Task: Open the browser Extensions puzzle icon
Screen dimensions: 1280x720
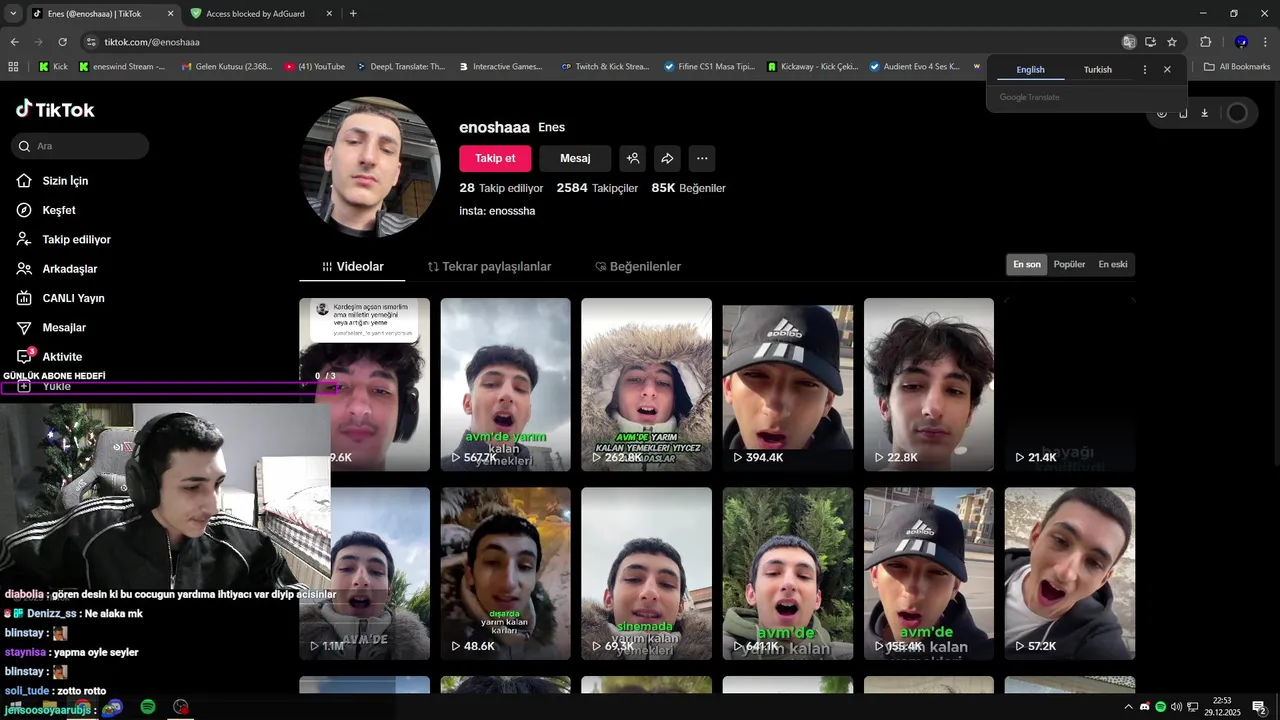Action: 1205,42
